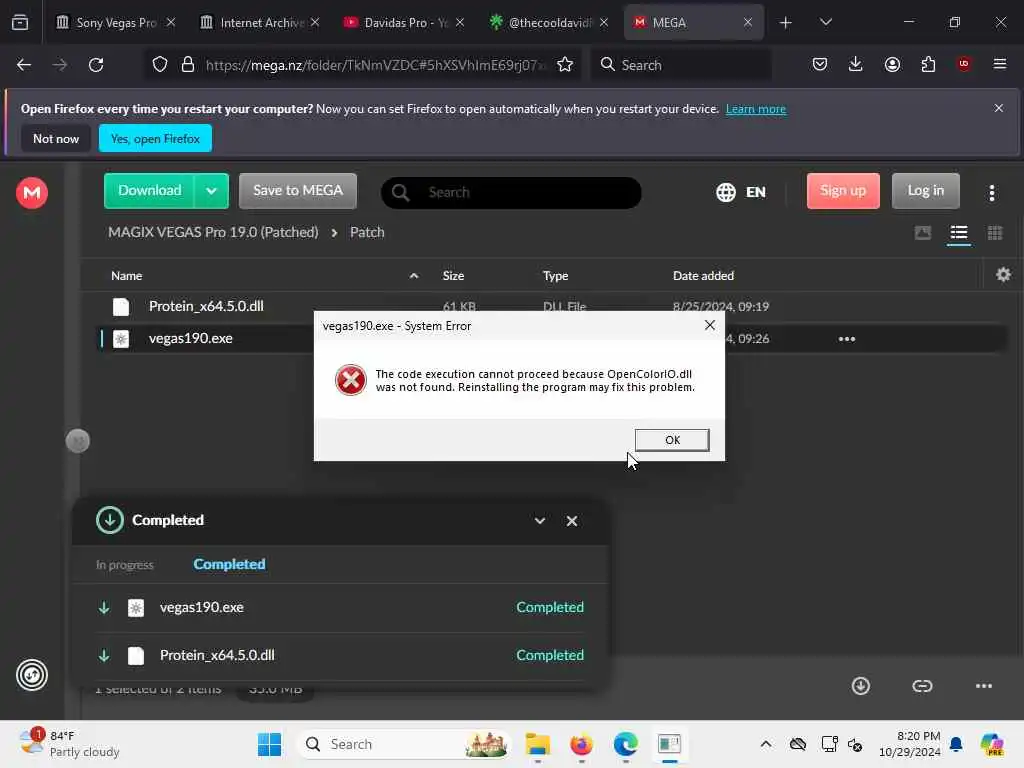Click Yes, open Firefox button
The height and width of the screenshot is (768, 1024).
(x=155, y=138)
